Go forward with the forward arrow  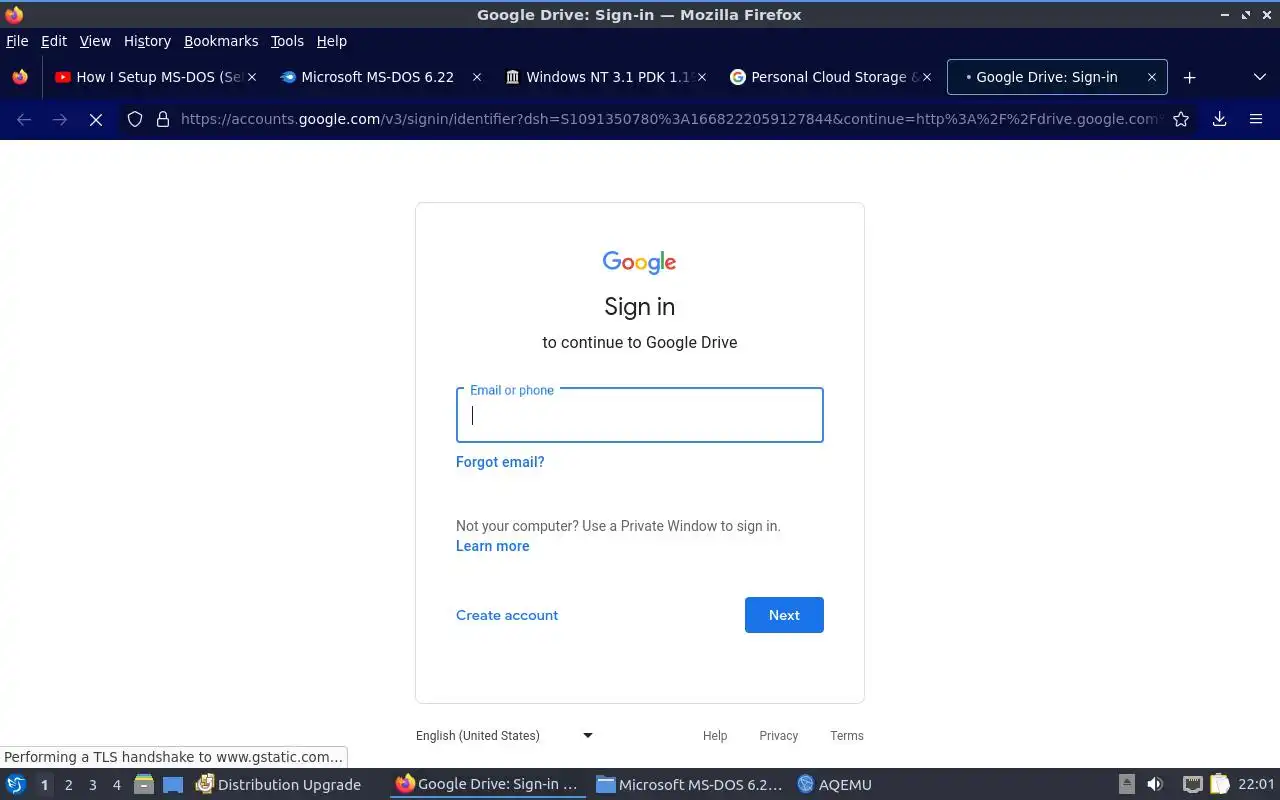coord(60,119)
